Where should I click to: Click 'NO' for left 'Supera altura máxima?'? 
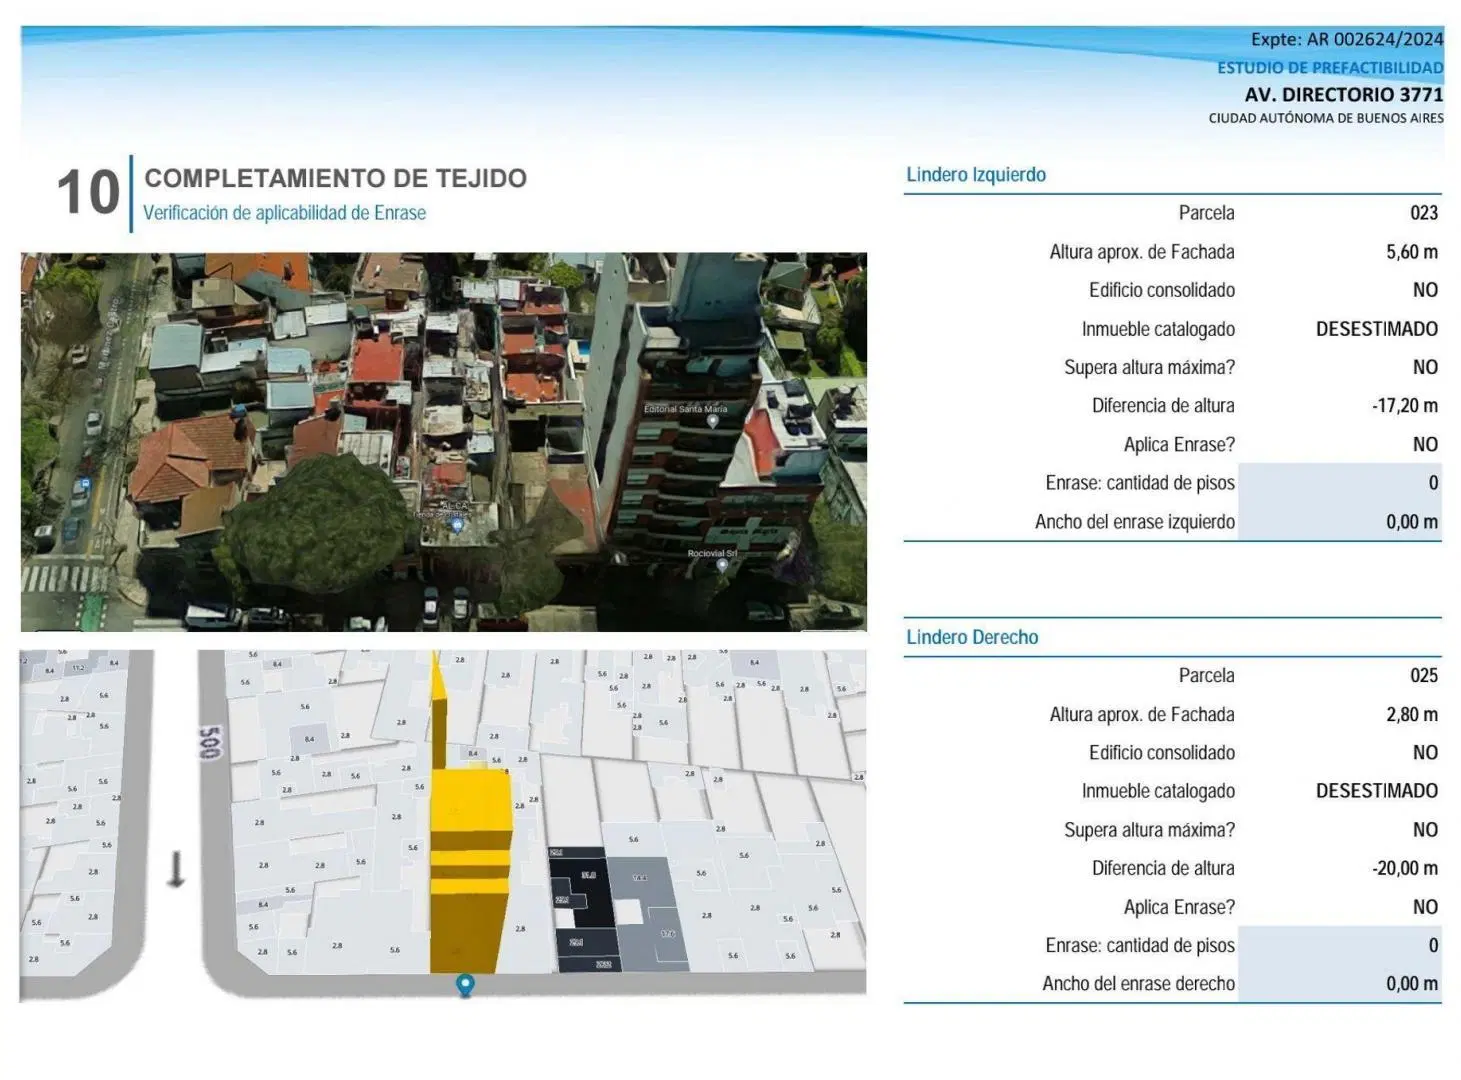1425,368
